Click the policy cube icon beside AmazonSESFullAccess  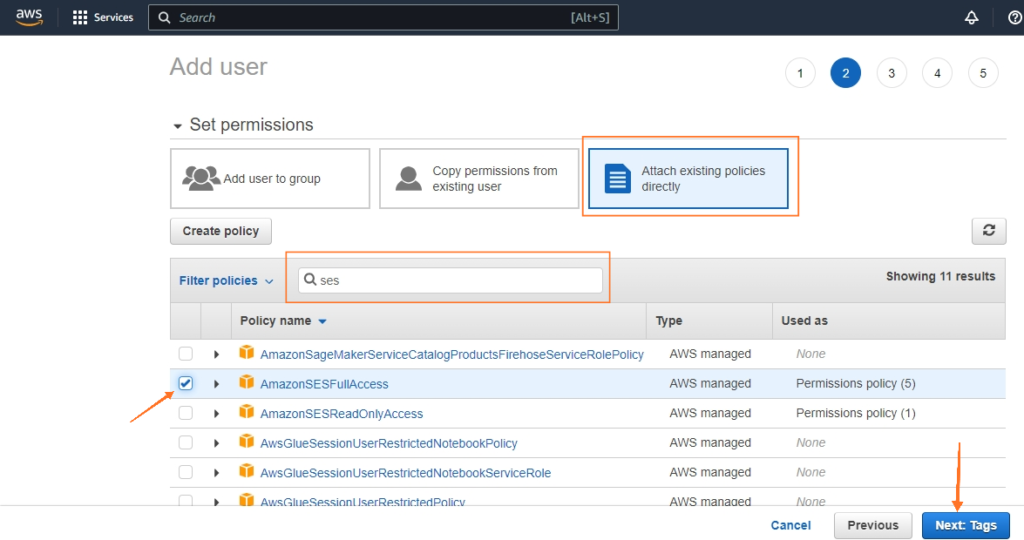coord(246,382)
